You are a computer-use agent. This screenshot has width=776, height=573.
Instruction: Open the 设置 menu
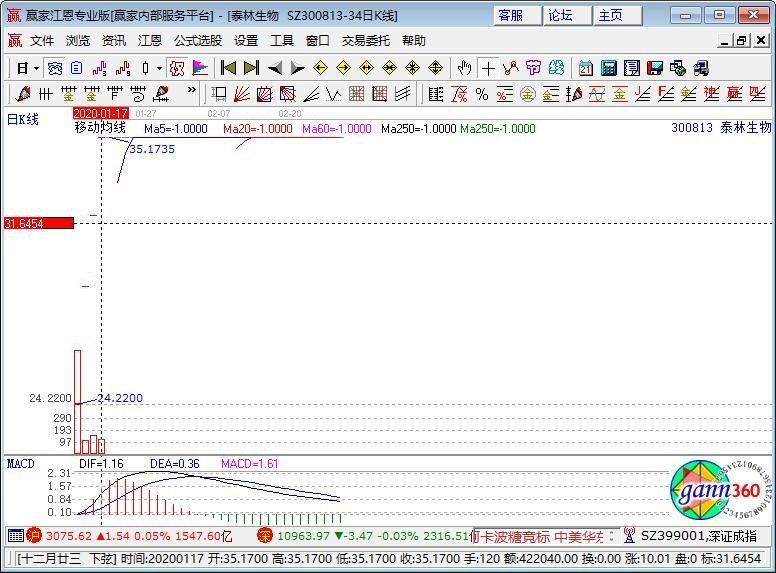[246, 41]
